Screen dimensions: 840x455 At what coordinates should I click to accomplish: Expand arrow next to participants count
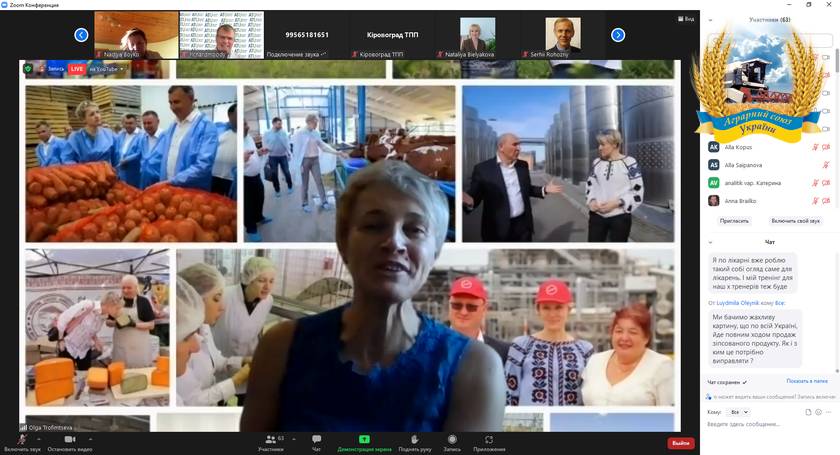tap(294, 439)
